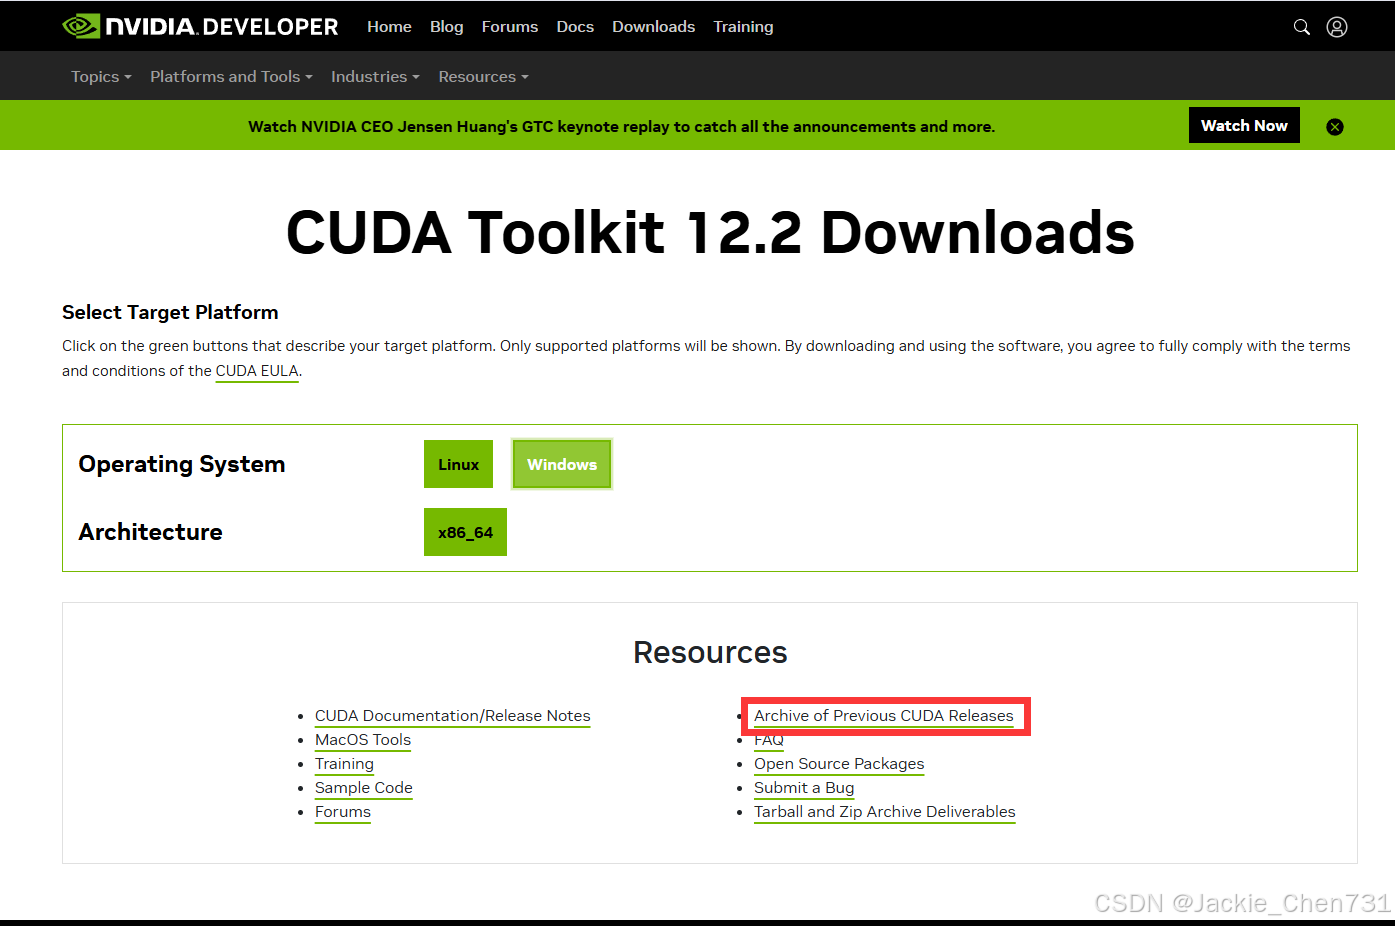Open the search function
The image size is (1395, 926).
[x=1301, y=27]
